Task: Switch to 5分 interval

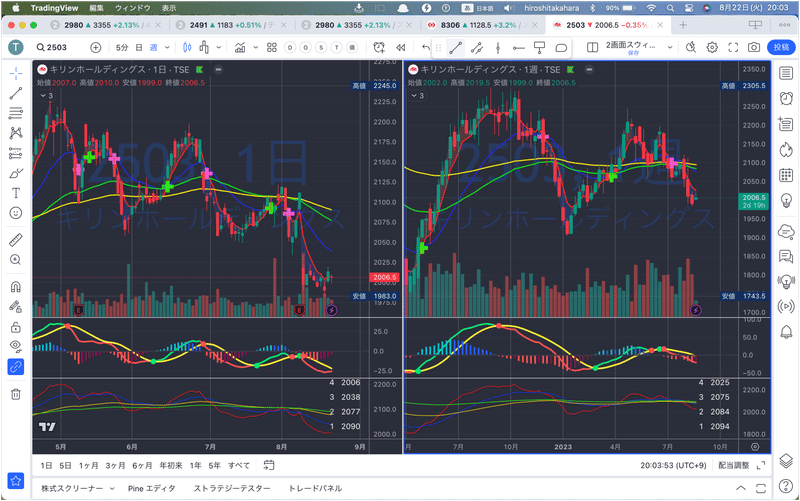Action: click(x=122, y=47)
